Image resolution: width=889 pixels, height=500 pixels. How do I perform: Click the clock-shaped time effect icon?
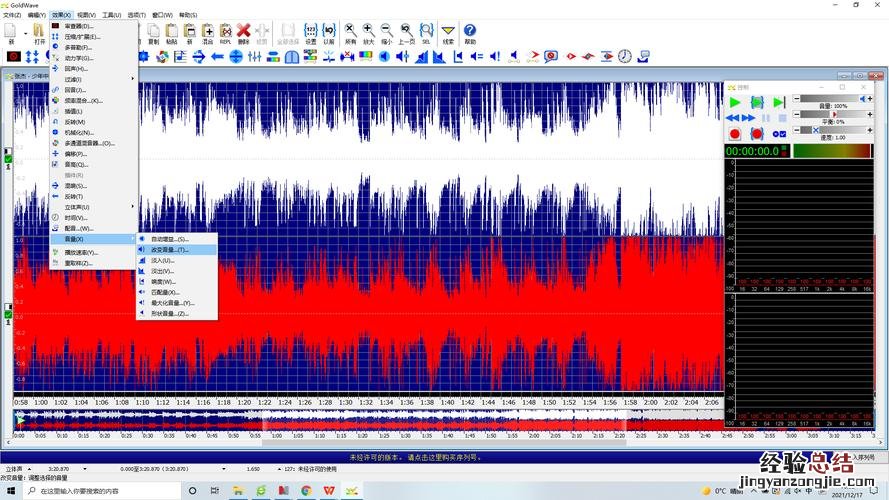click(x=56, y=217)
